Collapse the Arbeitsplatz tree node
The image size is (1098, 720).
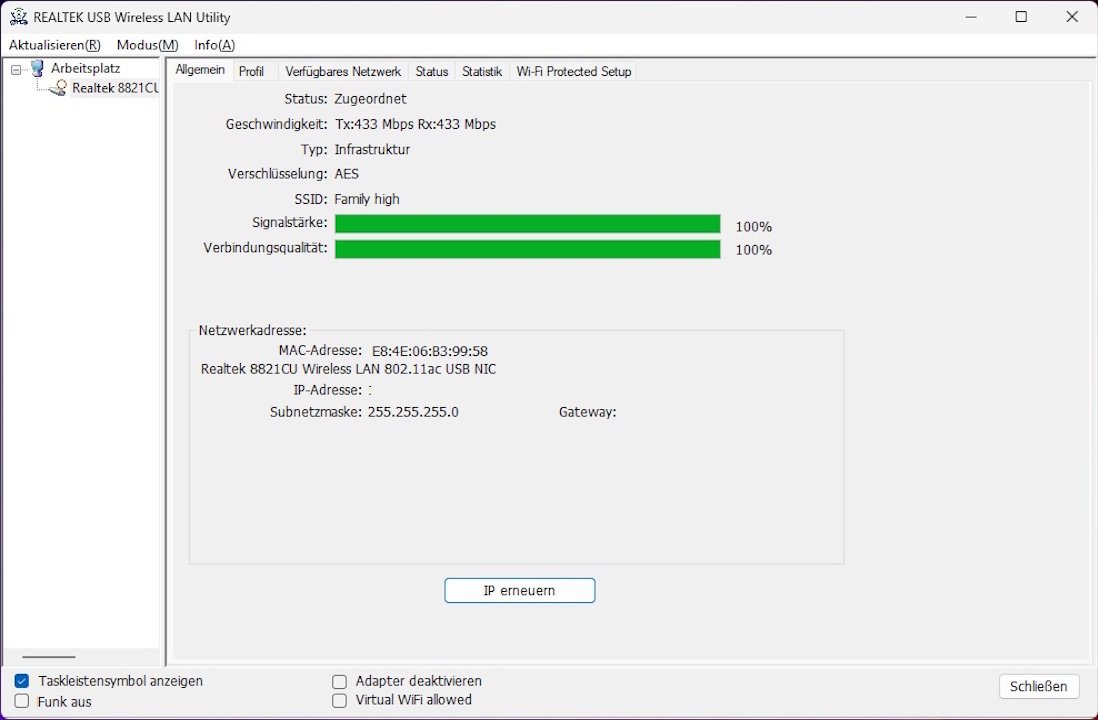(x=16, y=69)
